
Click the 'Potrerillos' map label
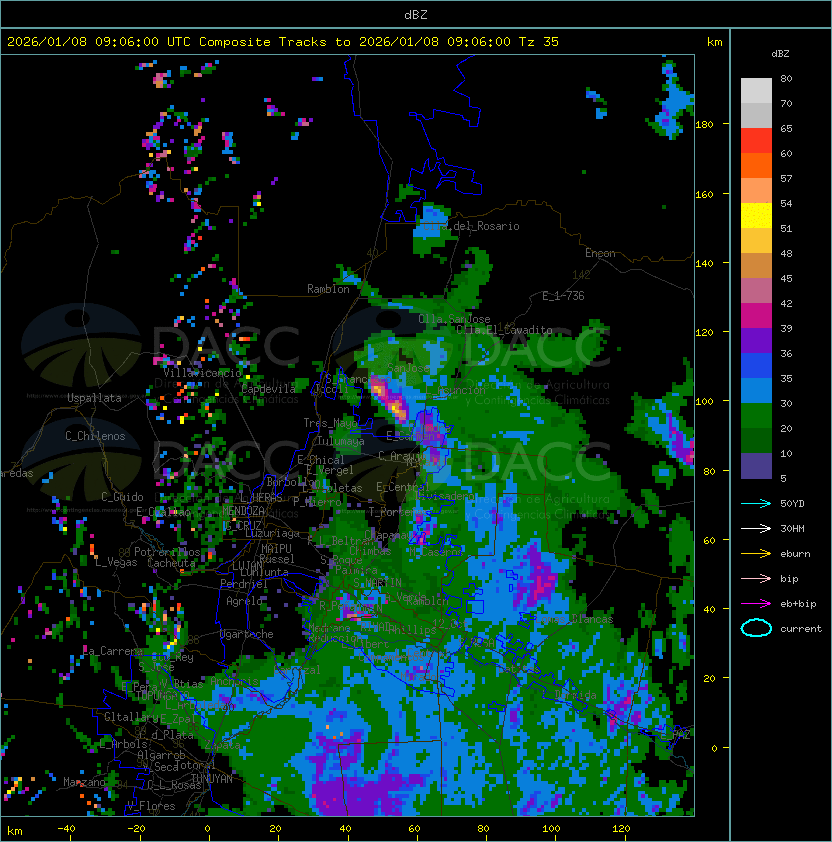click(167, 552)
